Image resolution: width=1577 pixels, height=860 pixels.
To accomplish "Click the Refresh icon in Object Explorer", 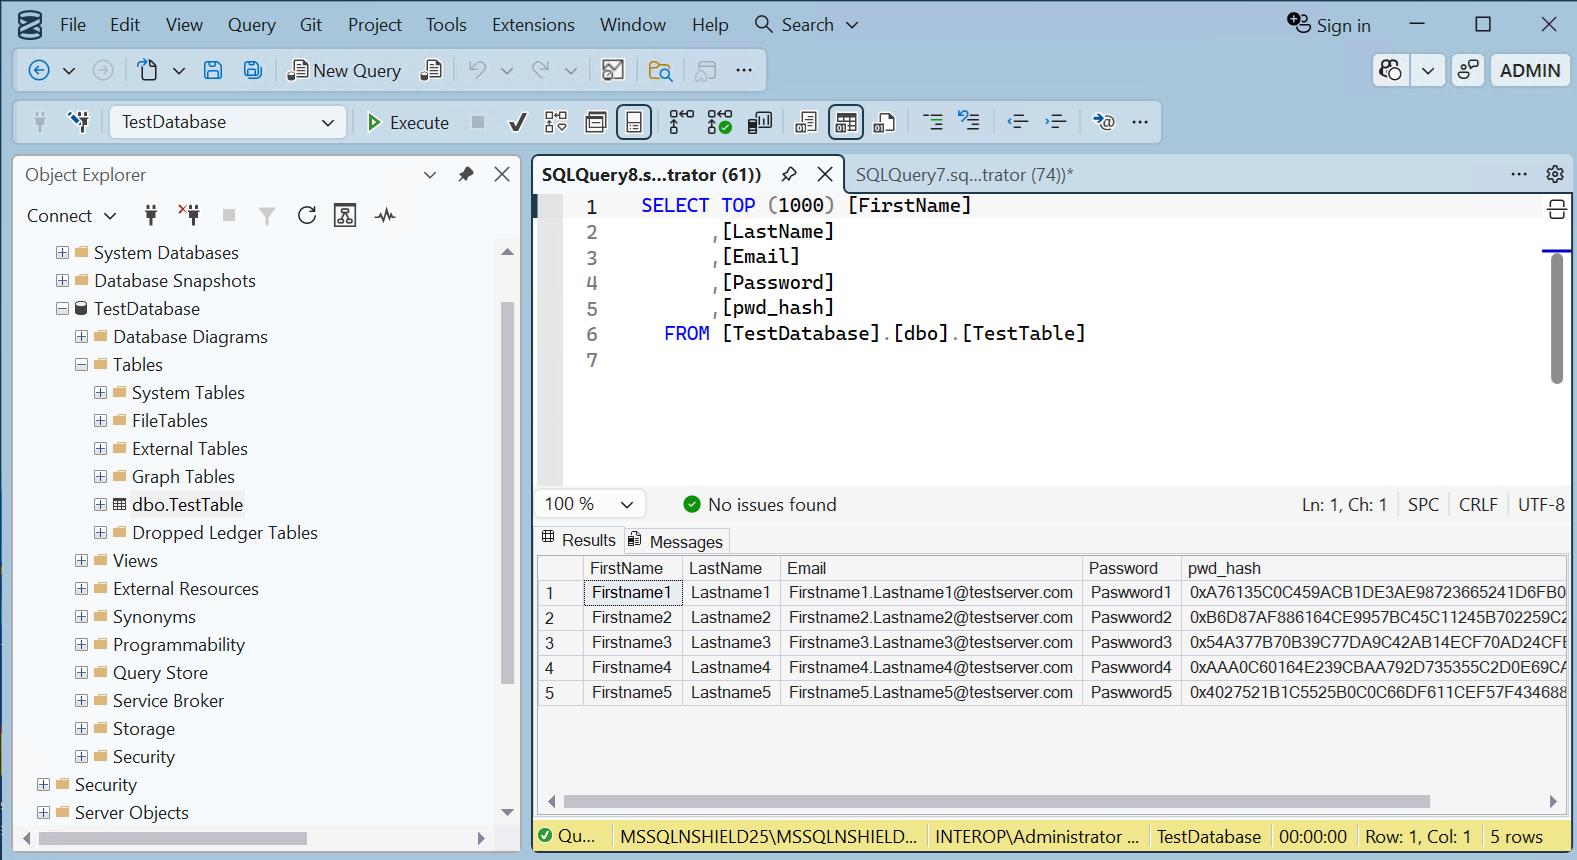I will coord(307,215).
